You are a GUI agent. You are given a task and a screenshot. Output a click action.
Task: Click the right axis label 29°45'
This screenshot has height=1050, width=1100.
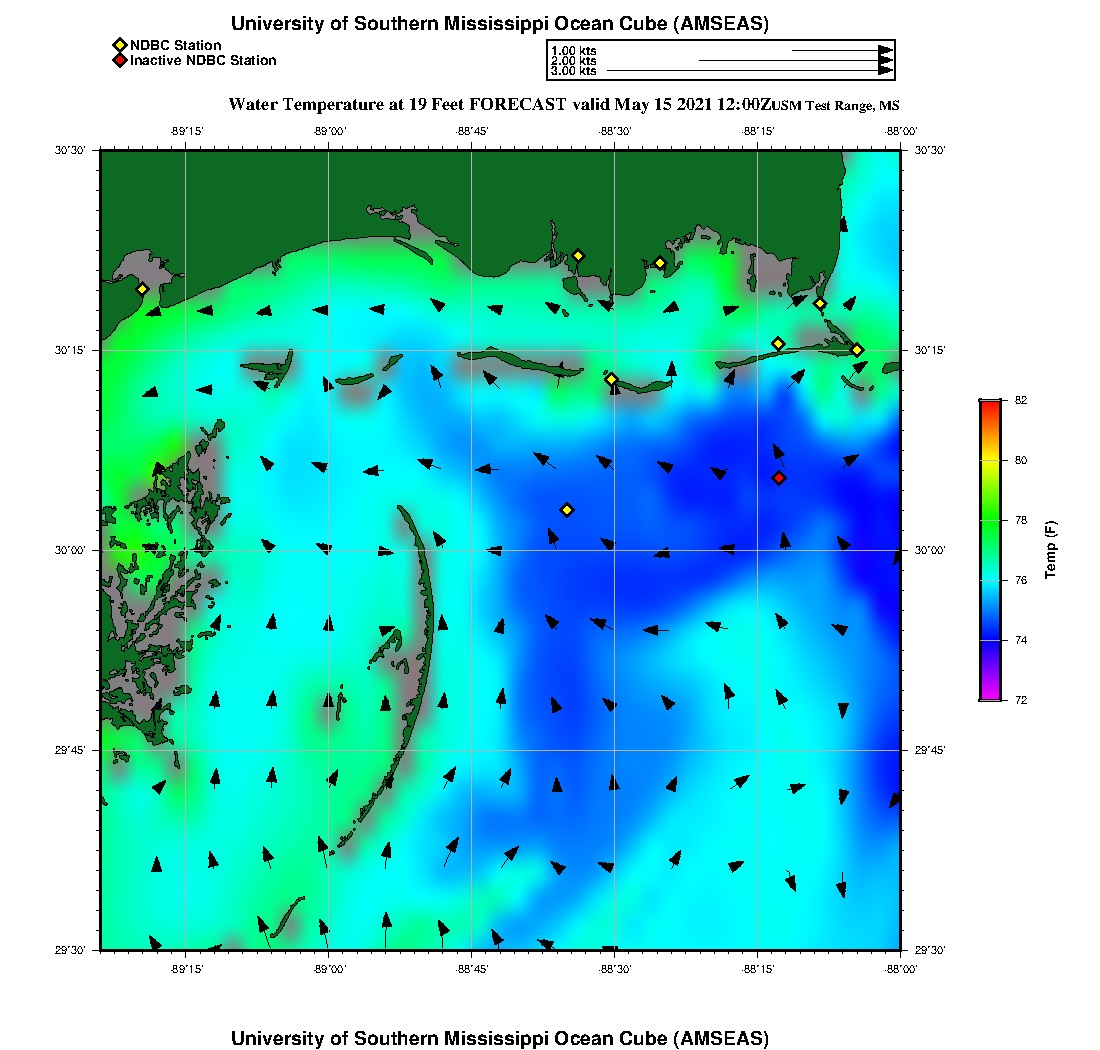pos(930,751)
